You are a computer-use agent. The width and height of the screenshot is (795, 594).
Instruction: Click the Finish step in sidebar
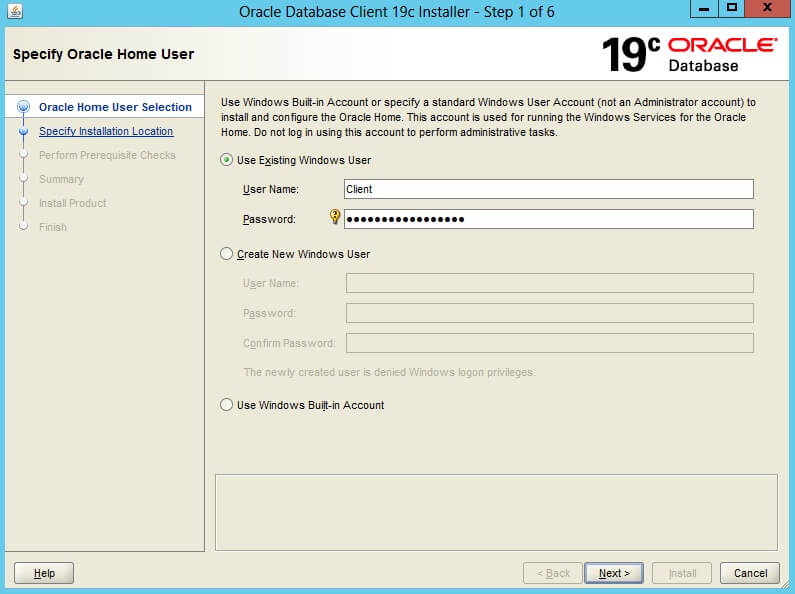(x=53, y=227)
